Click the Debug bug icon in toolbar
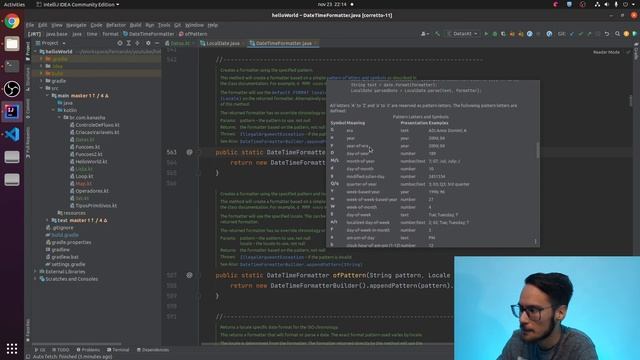 (495, 34)
